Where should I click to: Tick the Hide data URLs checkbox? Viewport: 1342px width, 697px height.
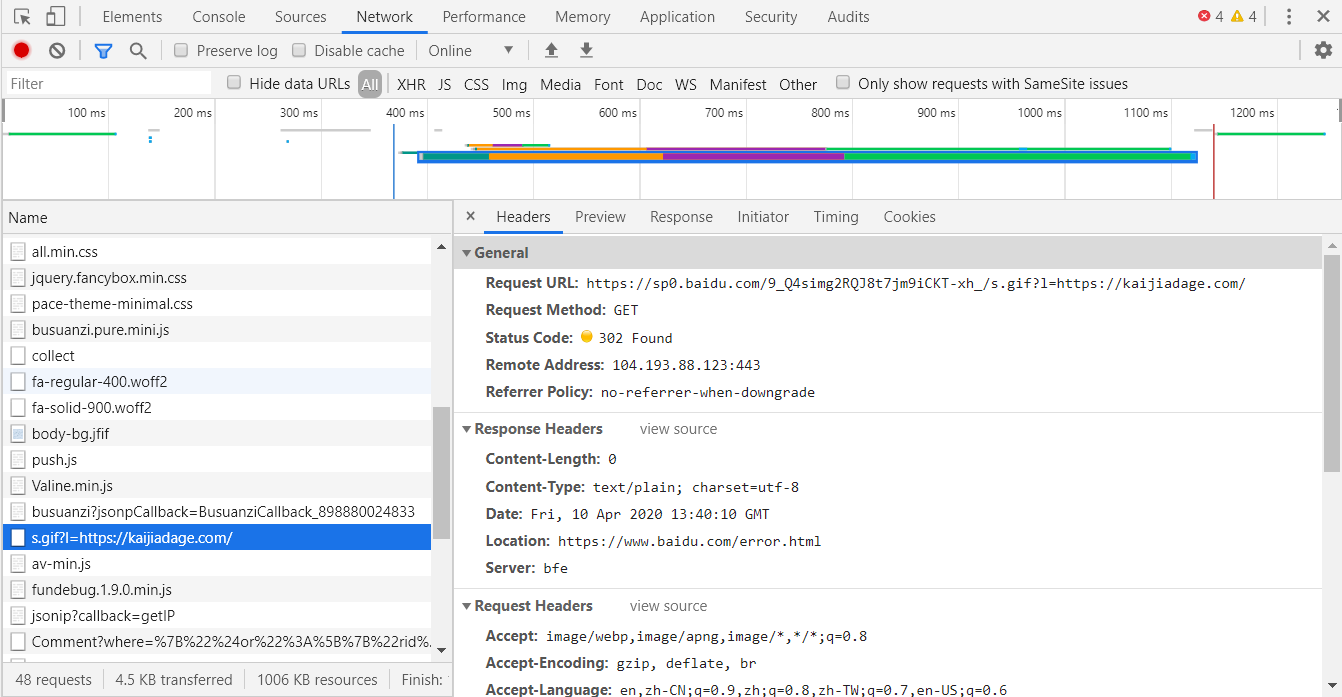click(234, 83)
